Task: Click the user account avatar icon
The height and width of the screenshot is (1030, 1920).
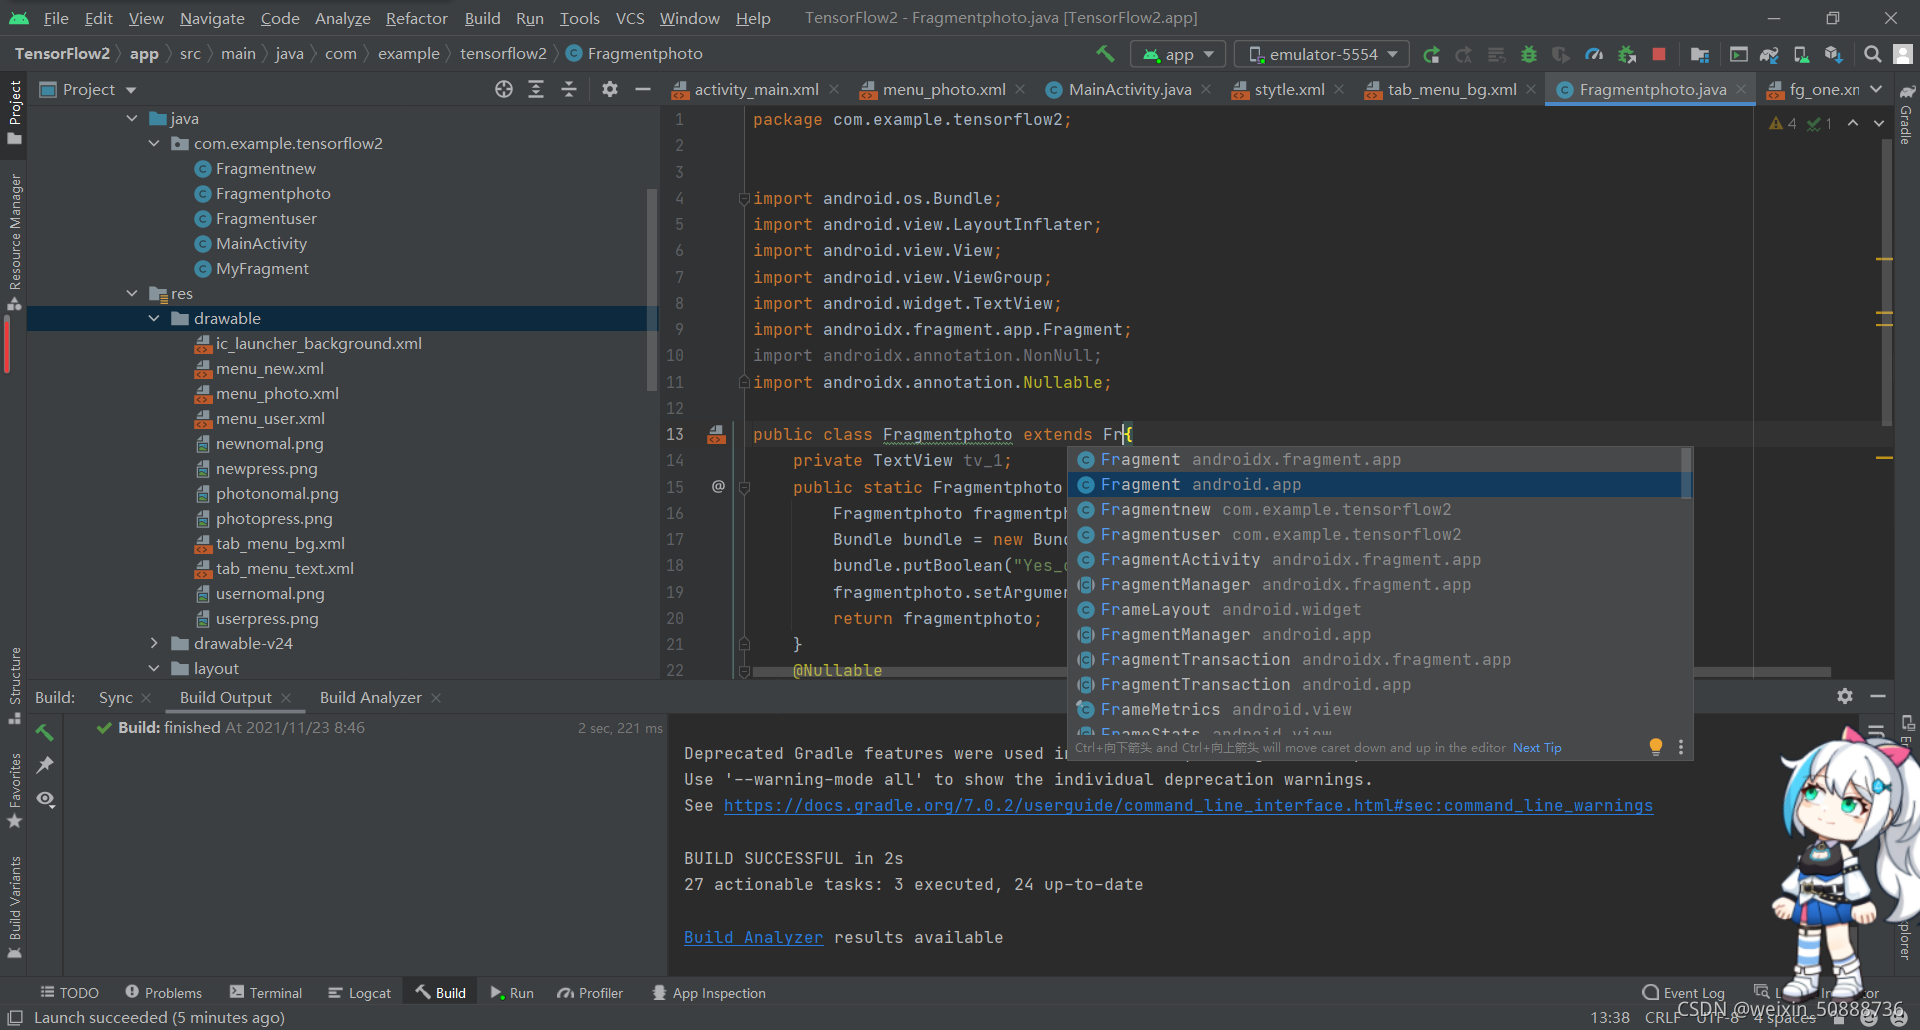Action: coord(1903,54)
